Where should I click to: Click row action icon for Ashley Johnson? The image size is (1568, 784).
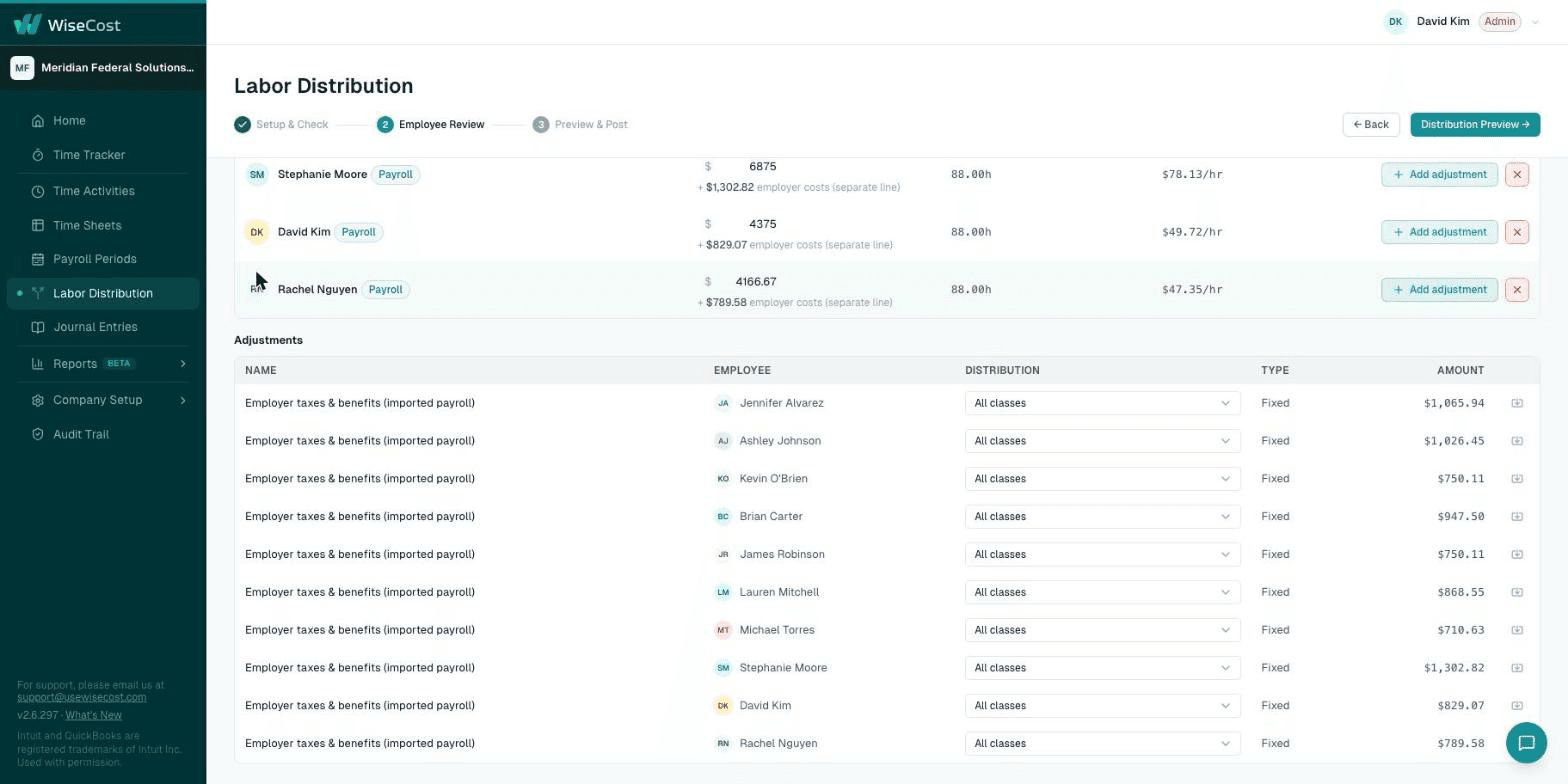click(x=1517, y=441)
